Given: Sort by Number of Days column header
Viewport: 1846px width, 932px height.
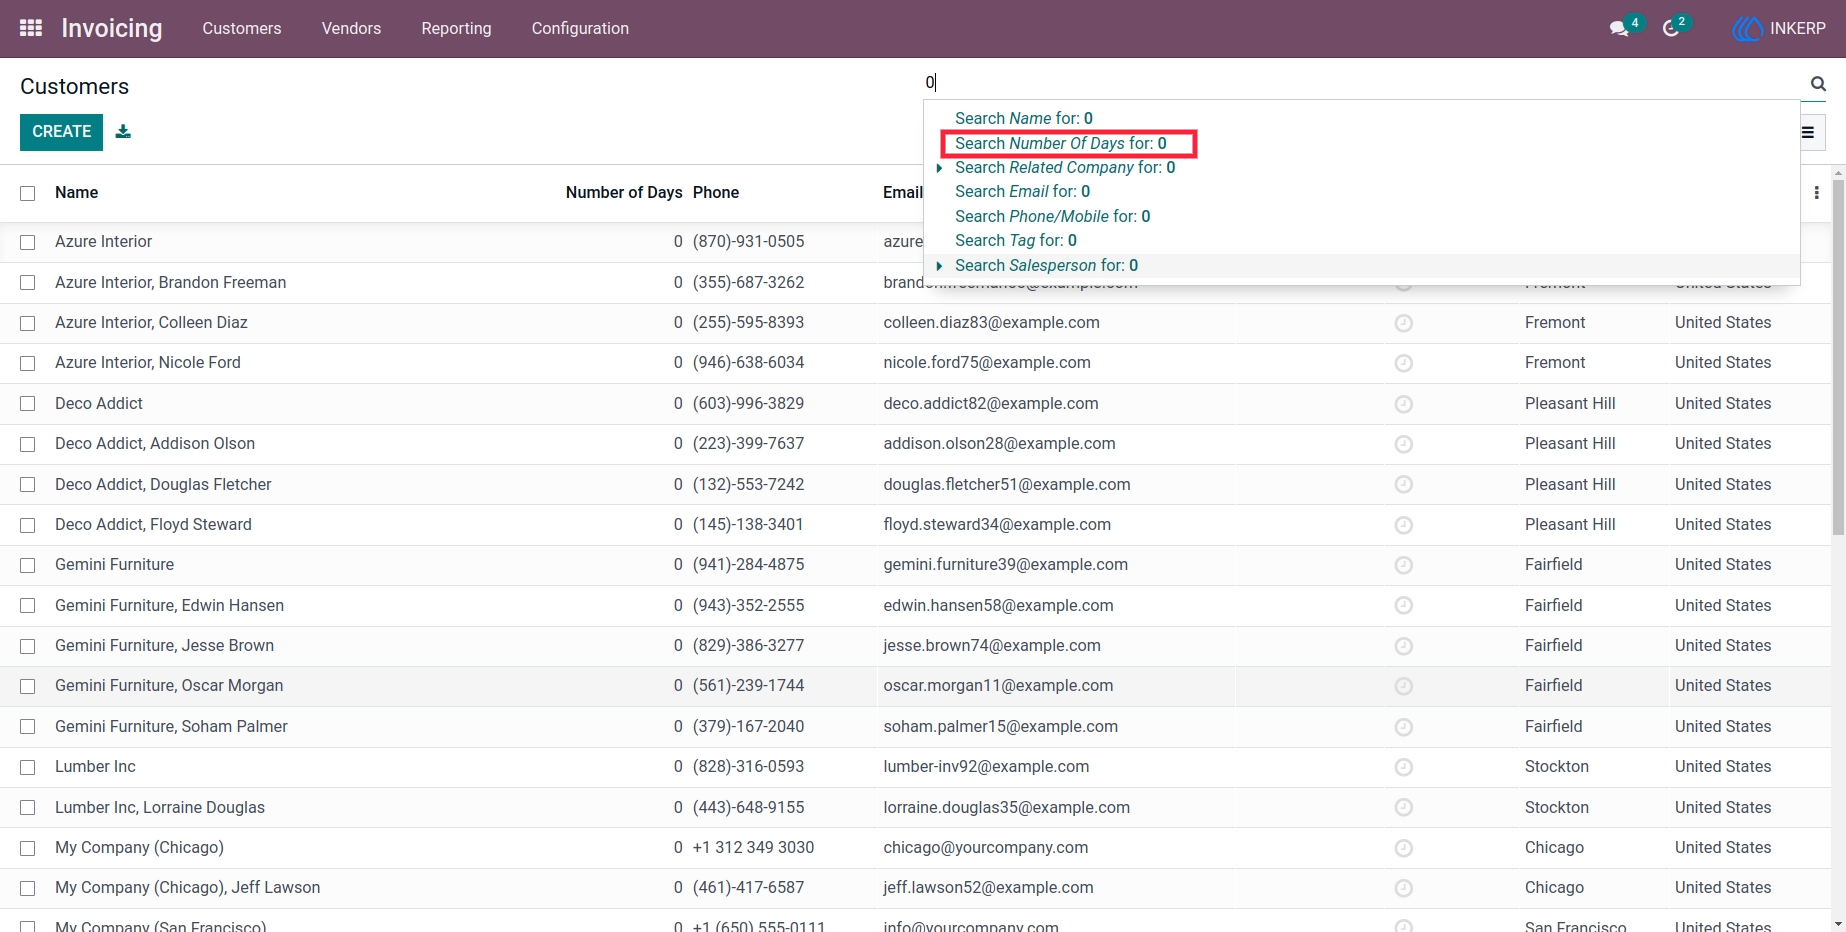Looking at the screenshot, I should point(624,193).
